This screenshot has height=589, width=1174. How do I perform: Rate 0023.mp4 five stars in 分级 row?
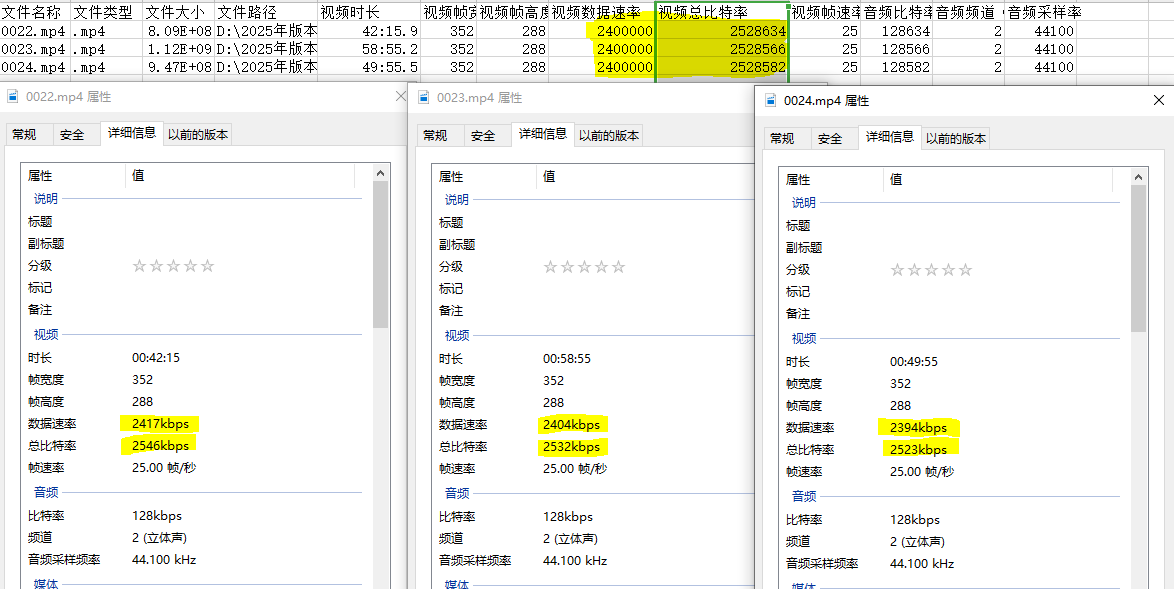click(618, 266)
